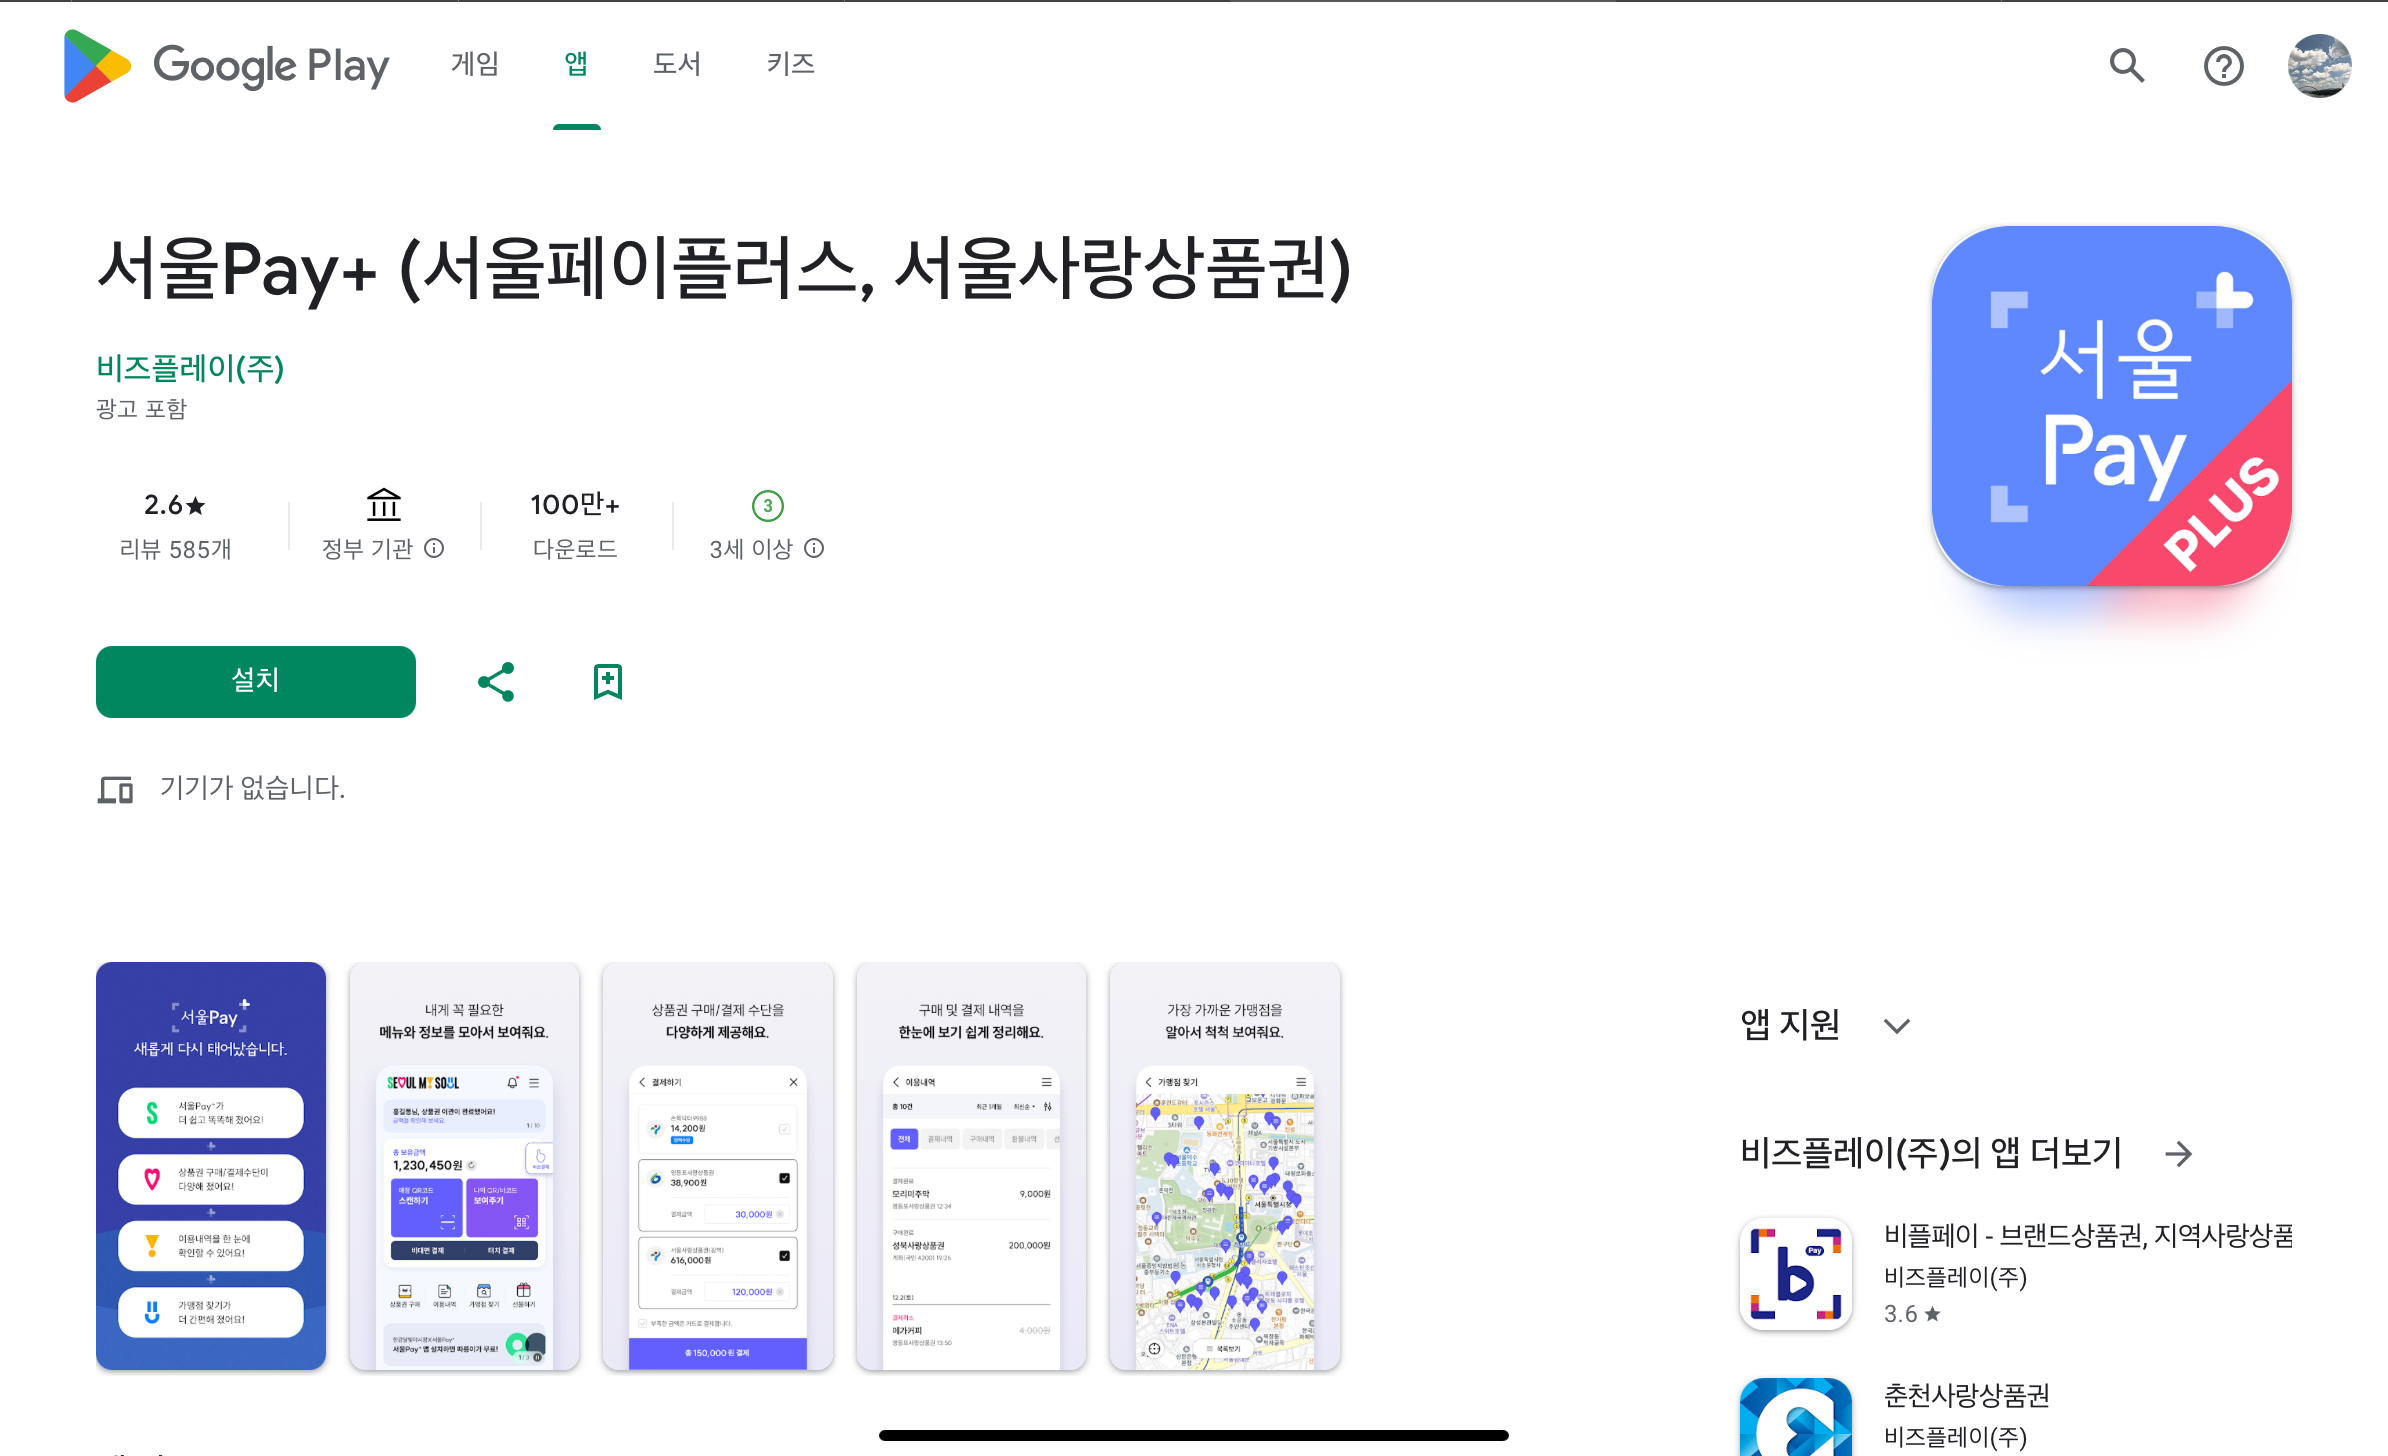Switch to the 게임 tab
Viewport: 2388px width, 1456px height.
475,64
